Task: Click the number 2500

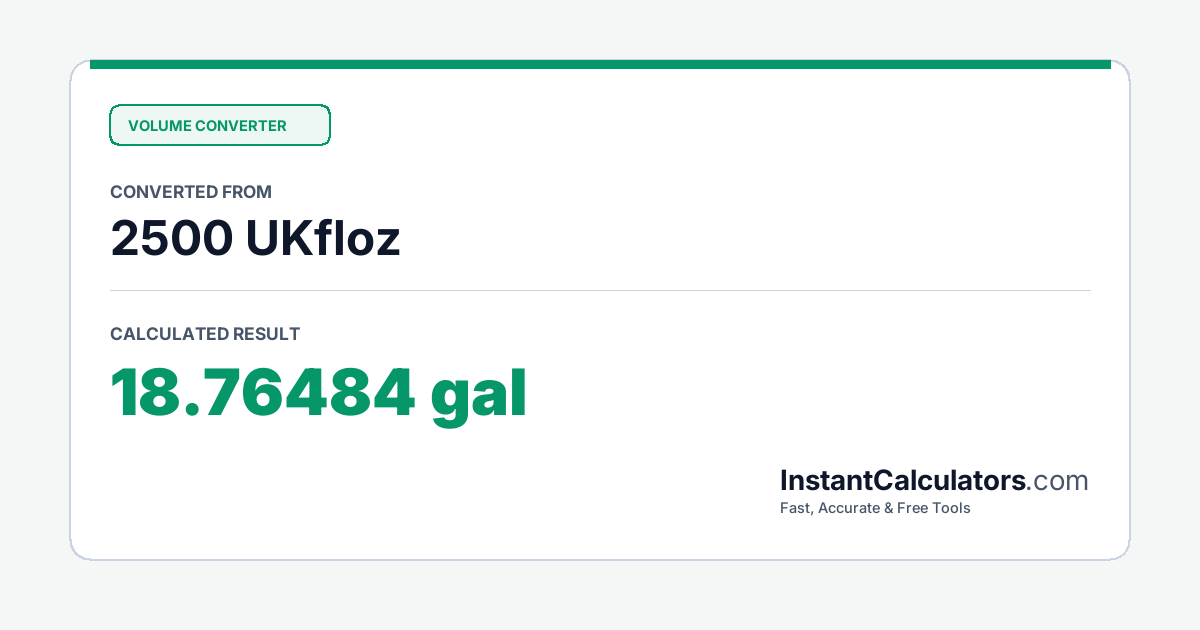Action: (171, 239)
